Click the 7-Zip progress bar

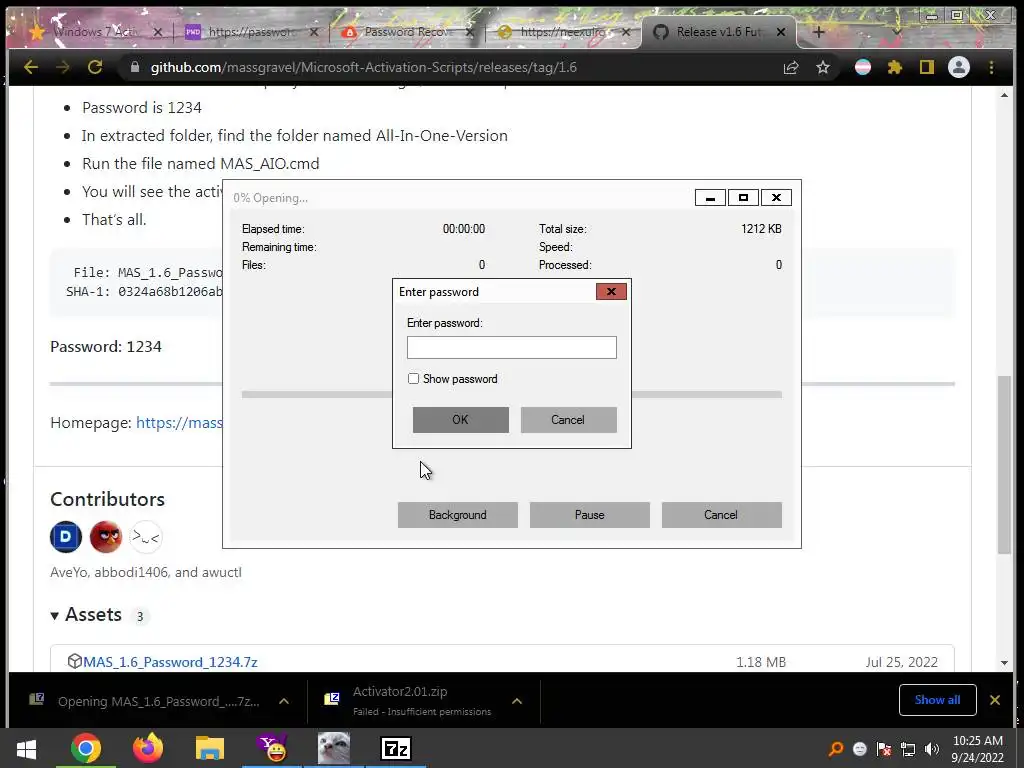[x=511, y=394]
